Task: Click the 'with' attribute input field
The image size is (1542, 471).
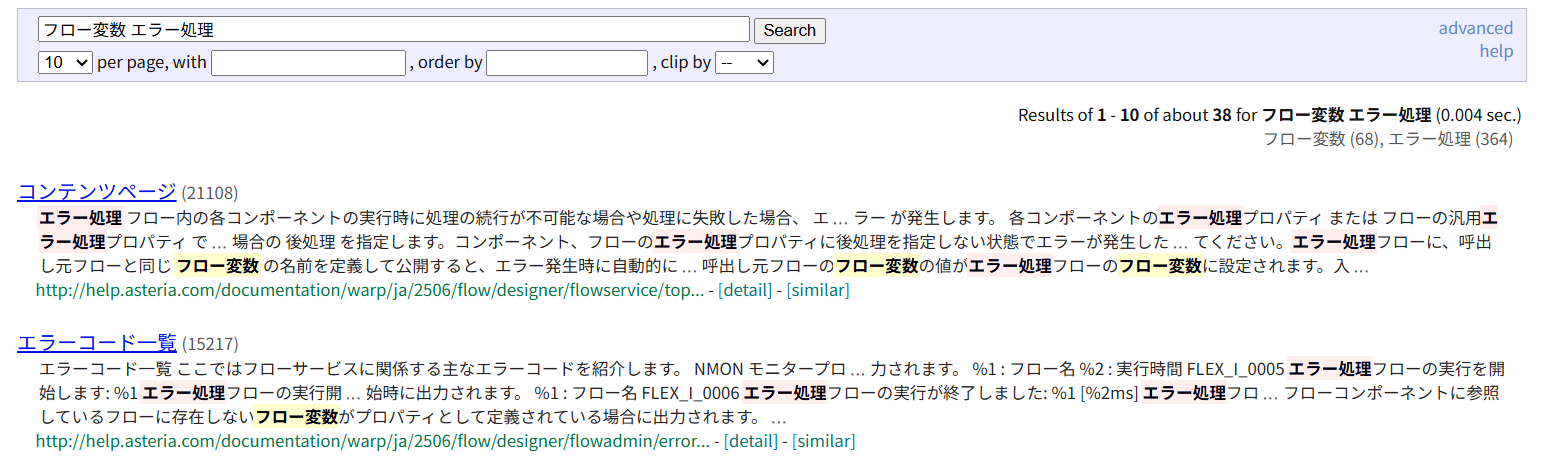Action: (308, 63)
